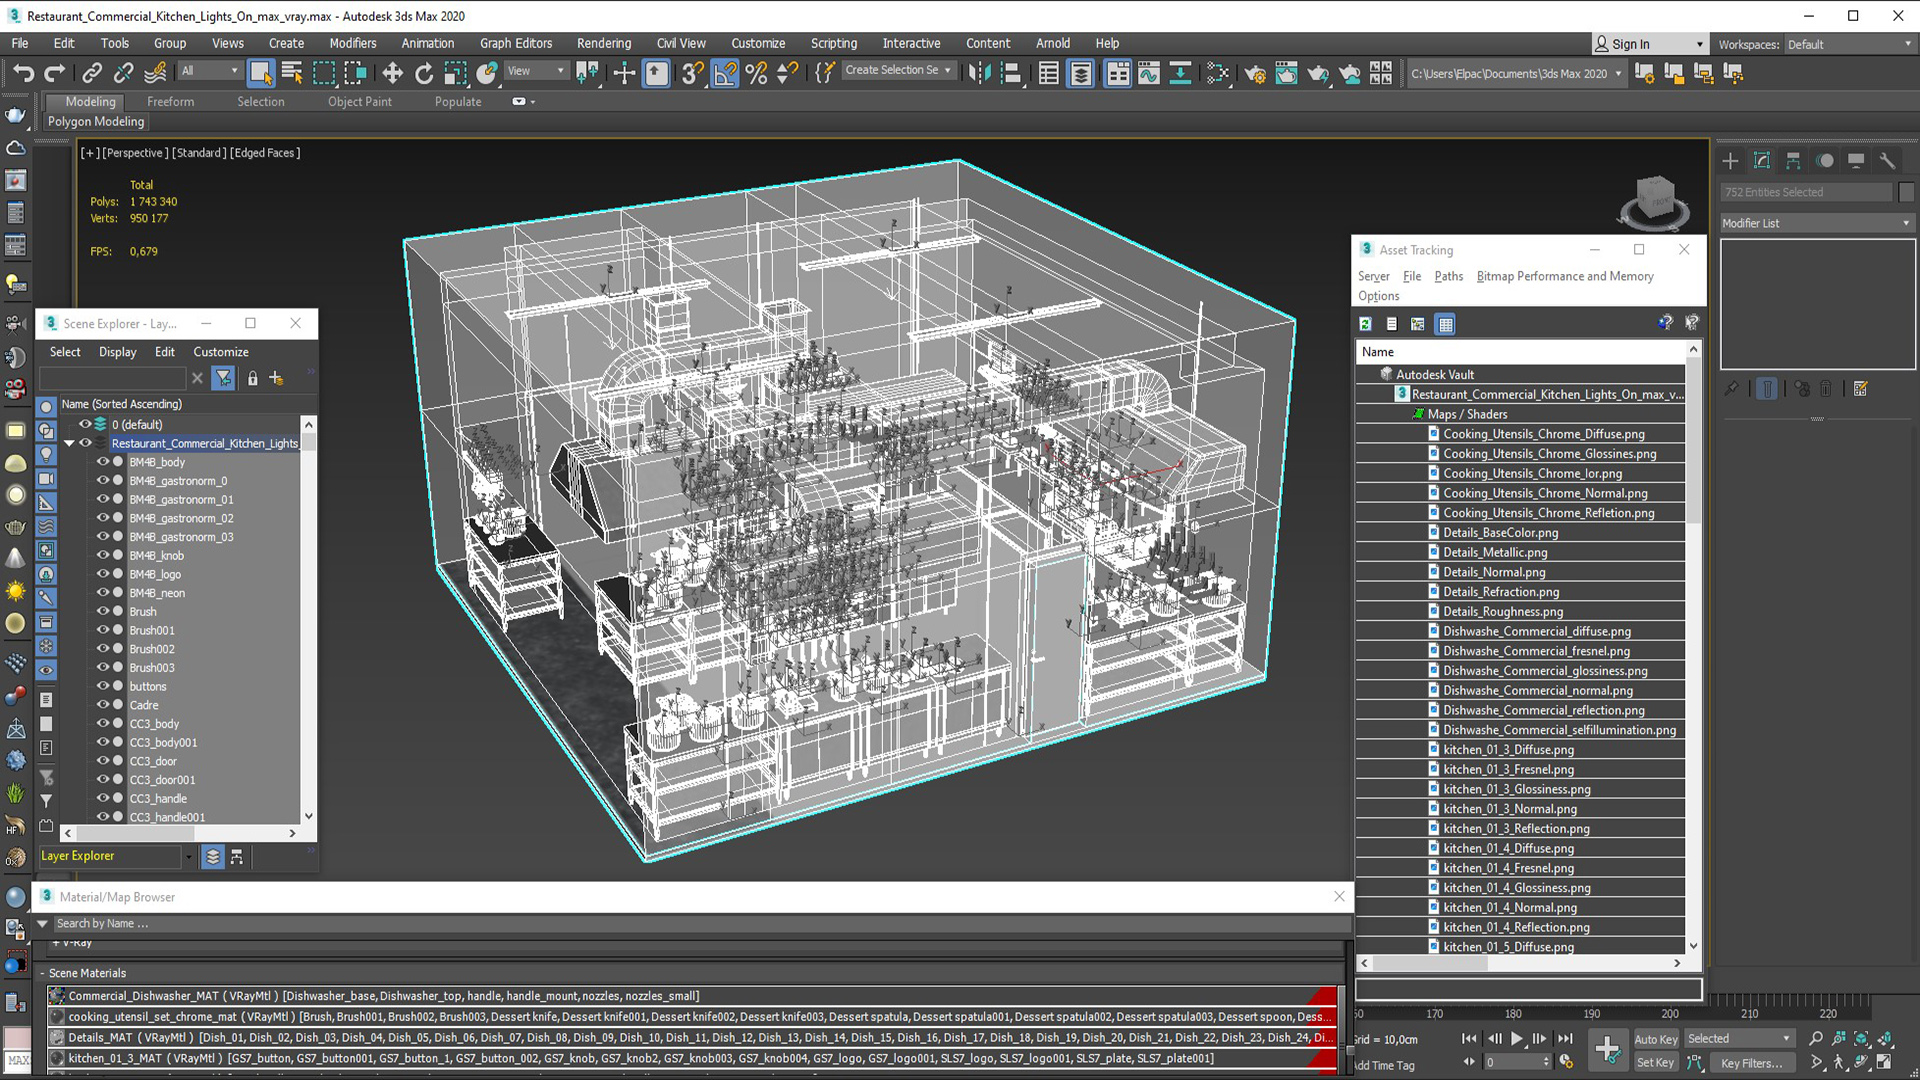The image size is (1920, 1080).
Task: Choose the Select and Rotate tool
Action: [424, 73]
